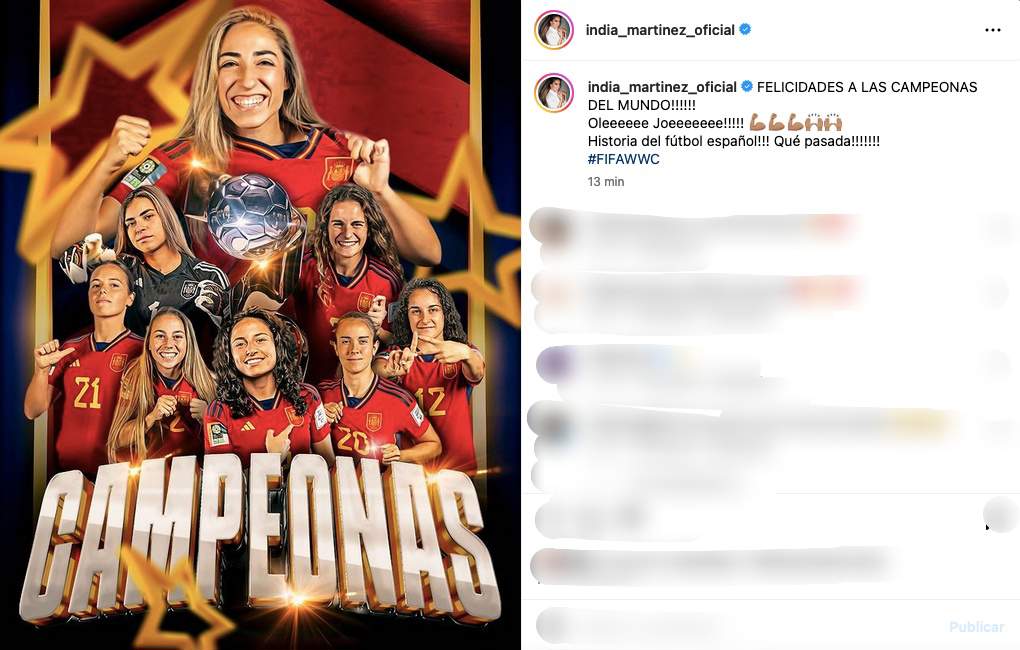Click the blurred save icon above Publicar

[1000, 515]
